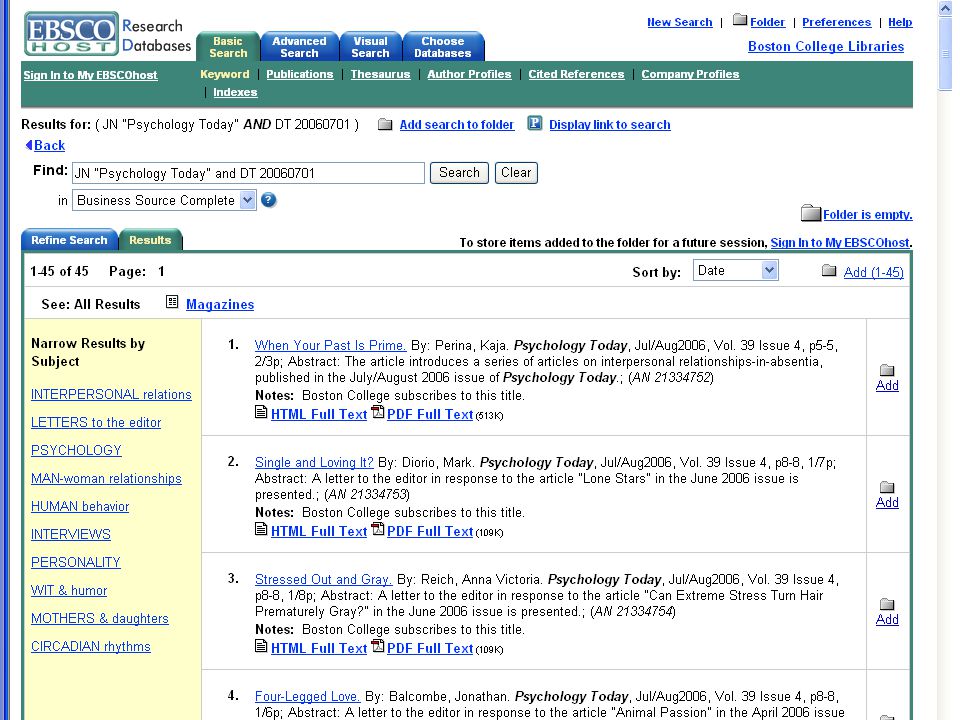Open Publications in the navigation bar
Screen dimensions: 960x720
pyautogui.click(x=299, y=74)
